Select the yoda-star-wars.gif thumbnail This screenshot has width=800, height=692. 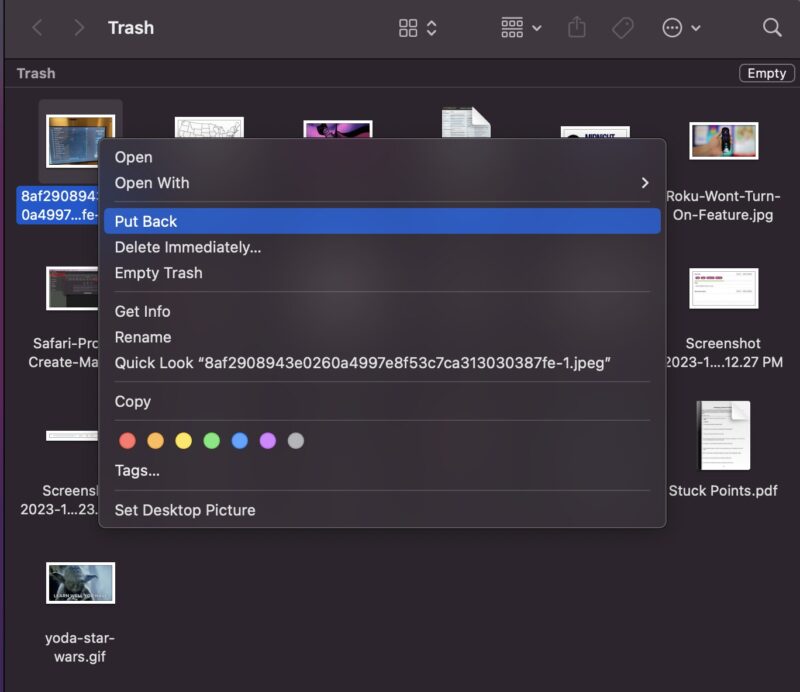point(78,583)
